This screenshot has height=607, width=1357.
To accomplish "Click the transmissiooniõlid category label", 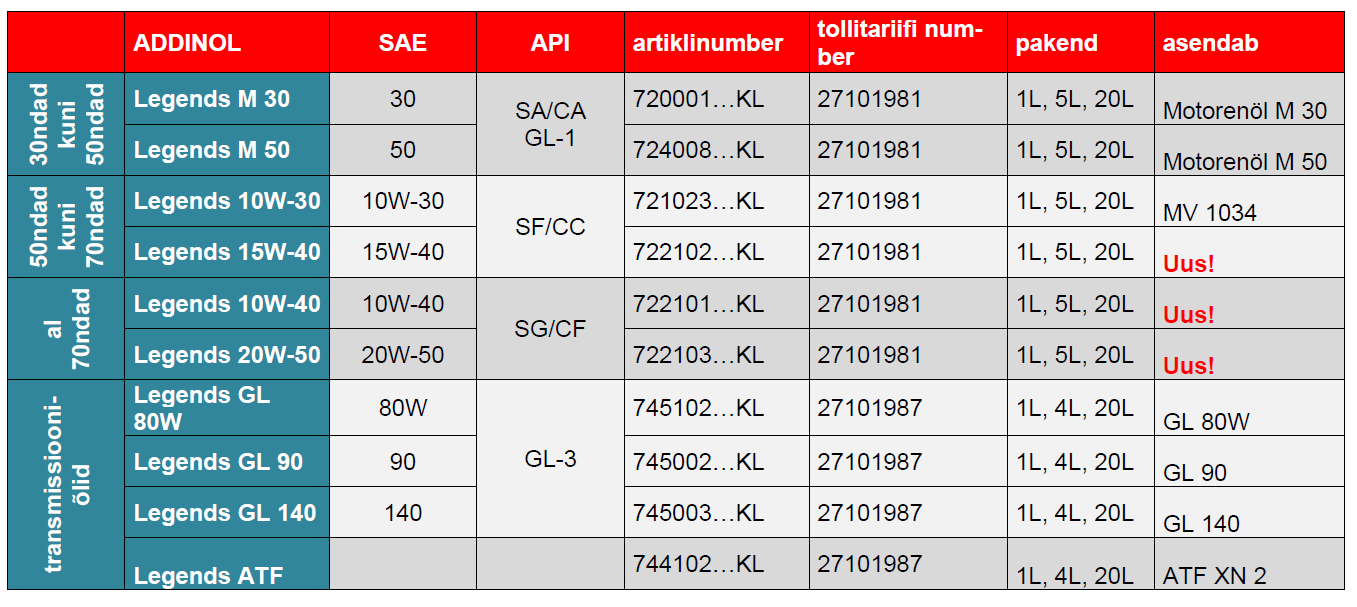I will [66, 484].
